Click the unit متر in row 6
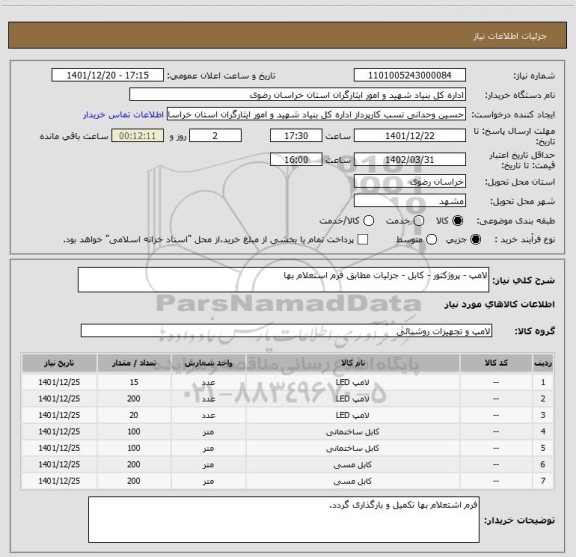576x557 pixels. [x=208, y=465]
